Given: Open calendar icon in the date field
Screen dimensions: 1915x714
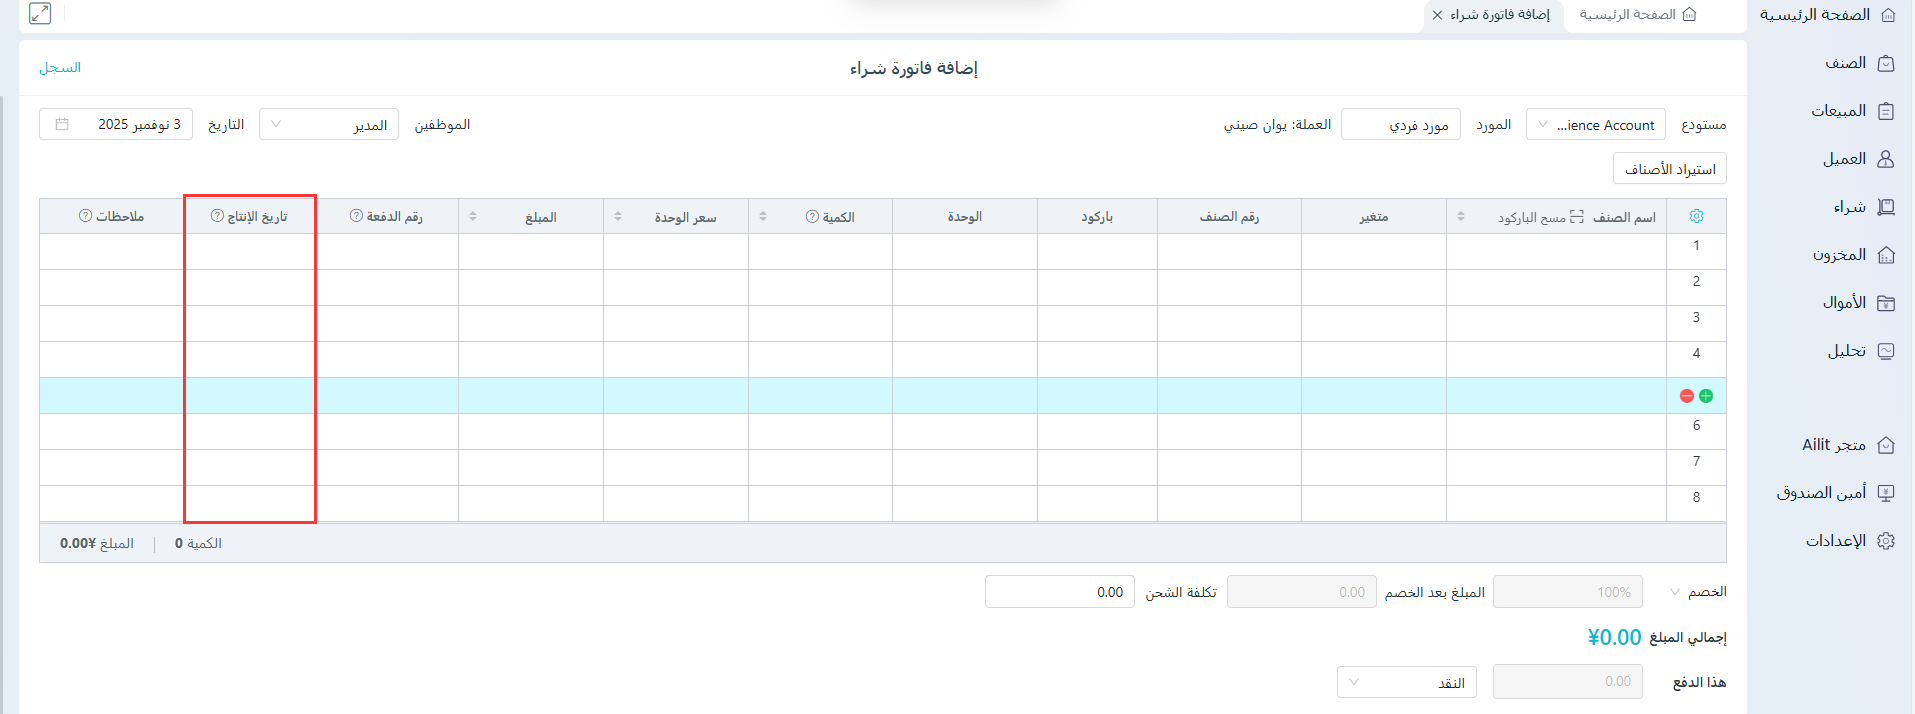Looking at the screenshot, I should click(x=62, y=124).
